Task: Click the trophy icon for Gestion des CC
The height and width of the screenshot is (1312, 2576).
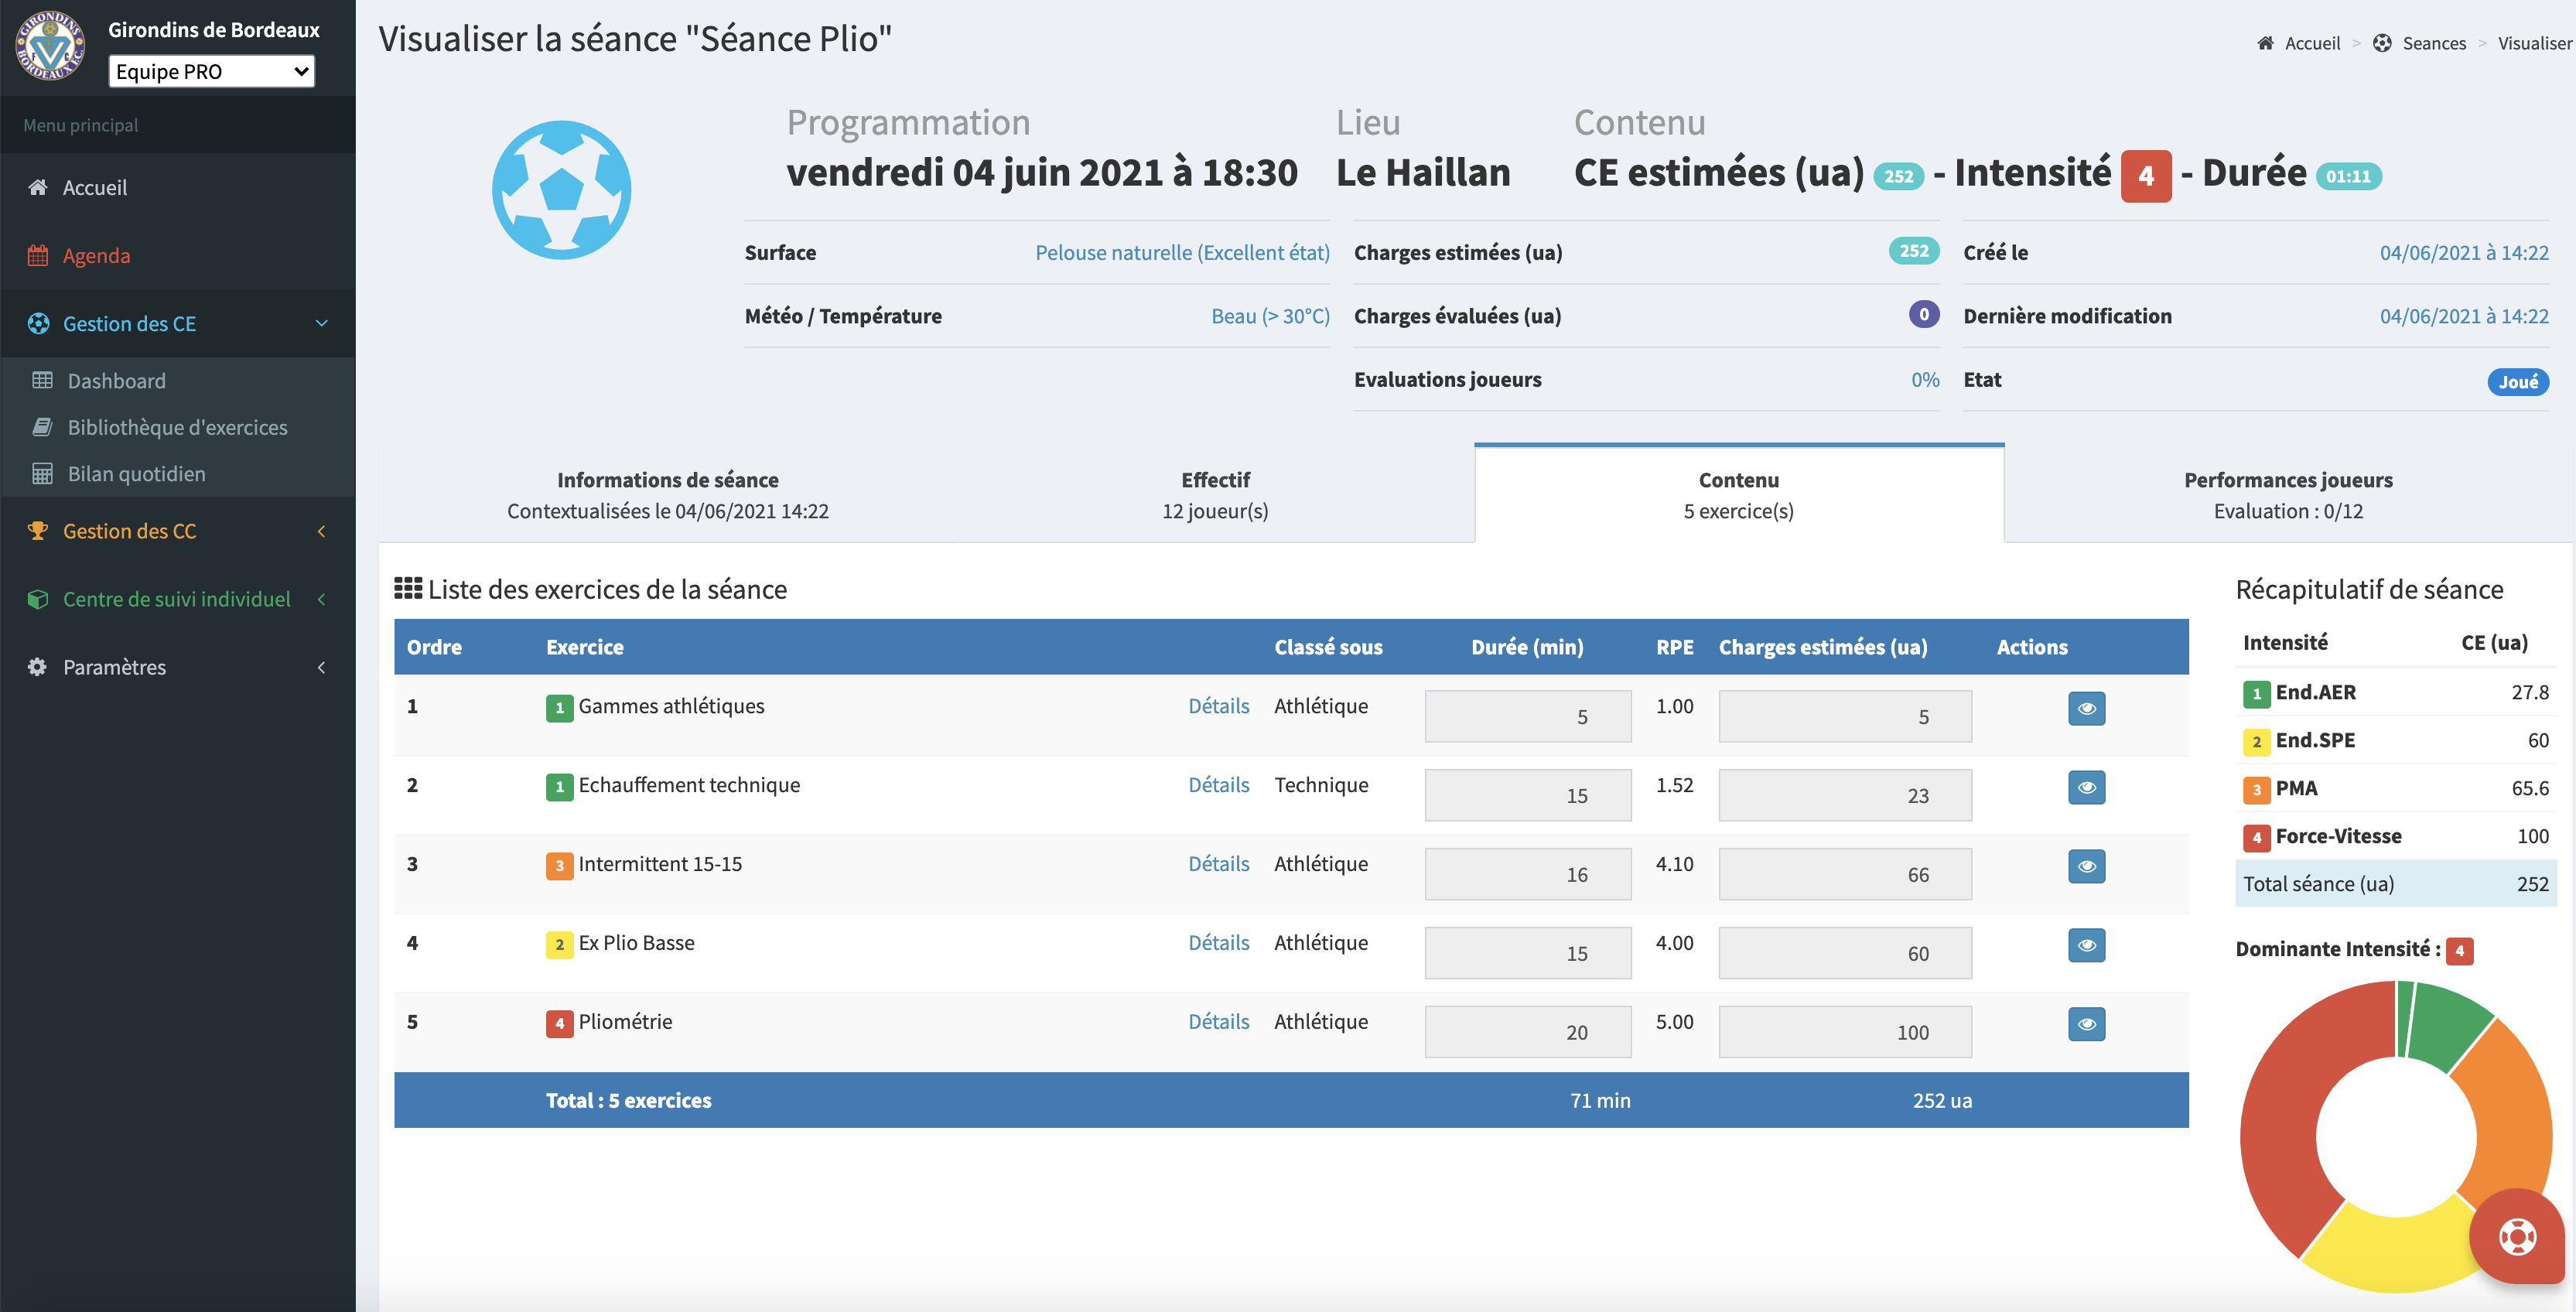Action: point(38,531)
